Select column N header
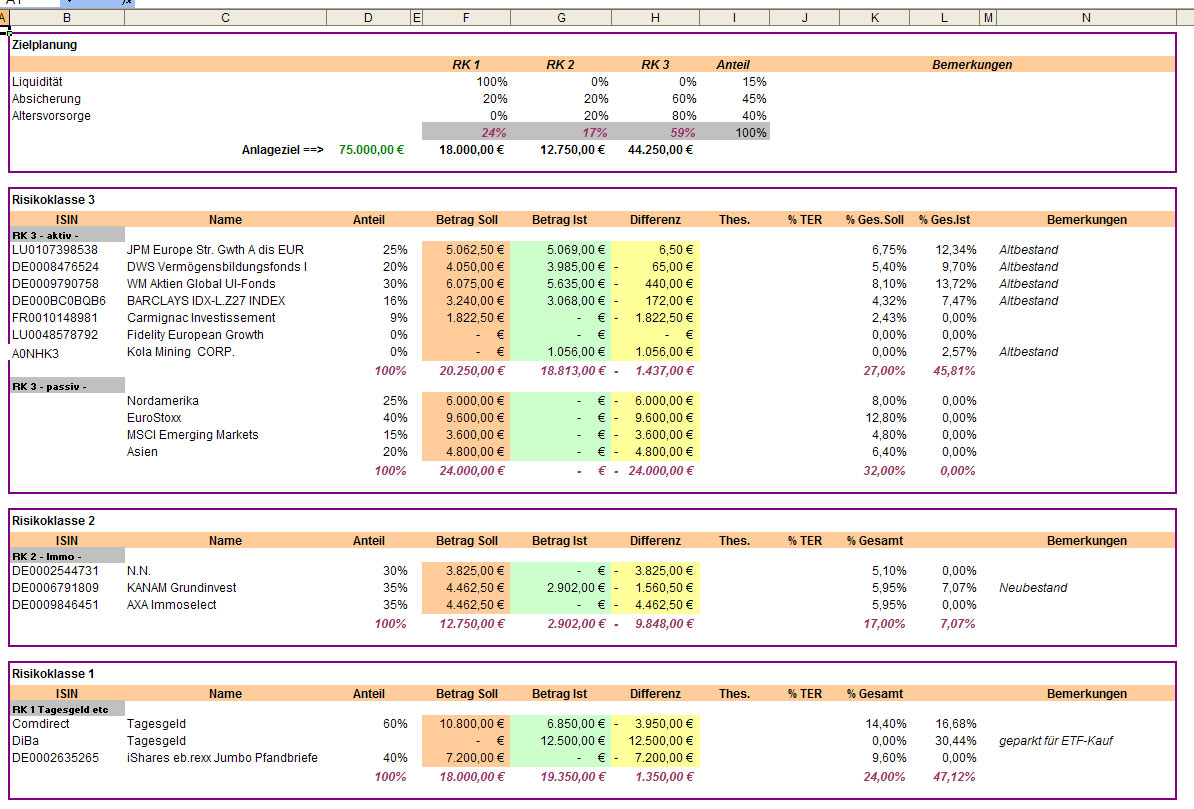This screenshot has height=809, width=1194. pos(1086,17)
